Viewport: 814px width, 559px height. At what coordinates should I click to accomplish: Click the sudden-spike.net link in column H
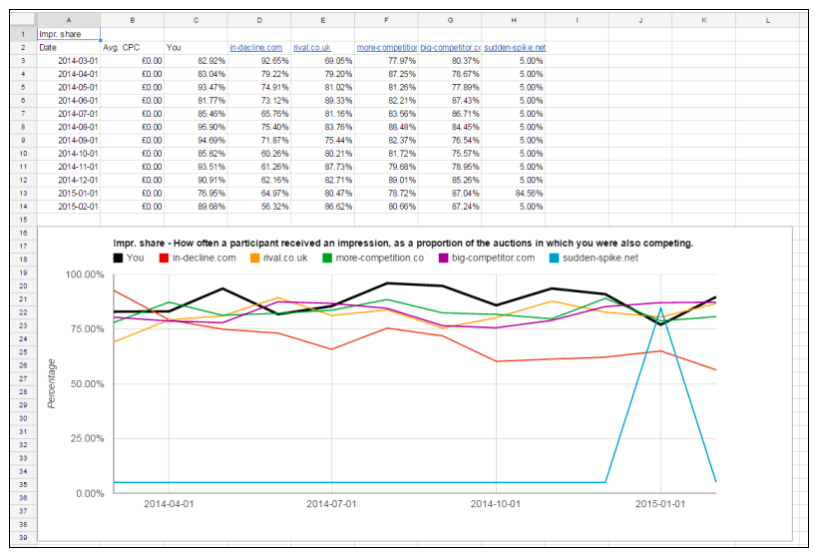(515, 47)
